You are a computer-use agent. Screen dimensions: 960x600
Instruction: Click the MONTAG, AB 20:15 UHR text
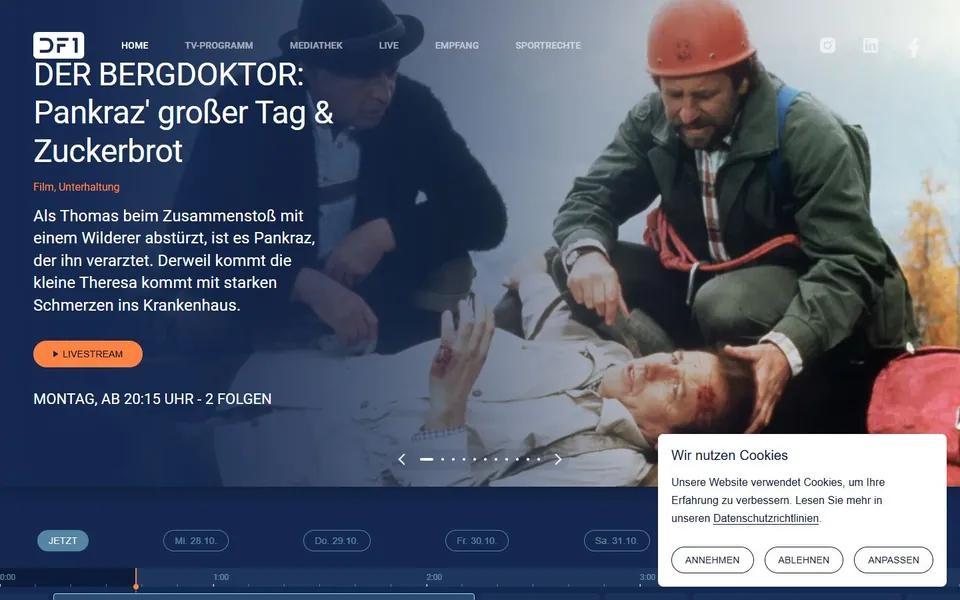pyautogui.click(x=152, y=399)
